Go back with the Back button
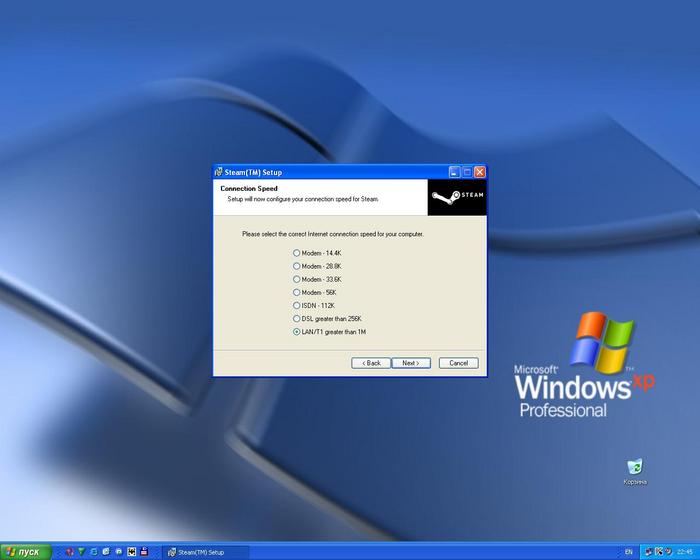Viewport: 700px width, 560px height. click(x=371, y=363)
